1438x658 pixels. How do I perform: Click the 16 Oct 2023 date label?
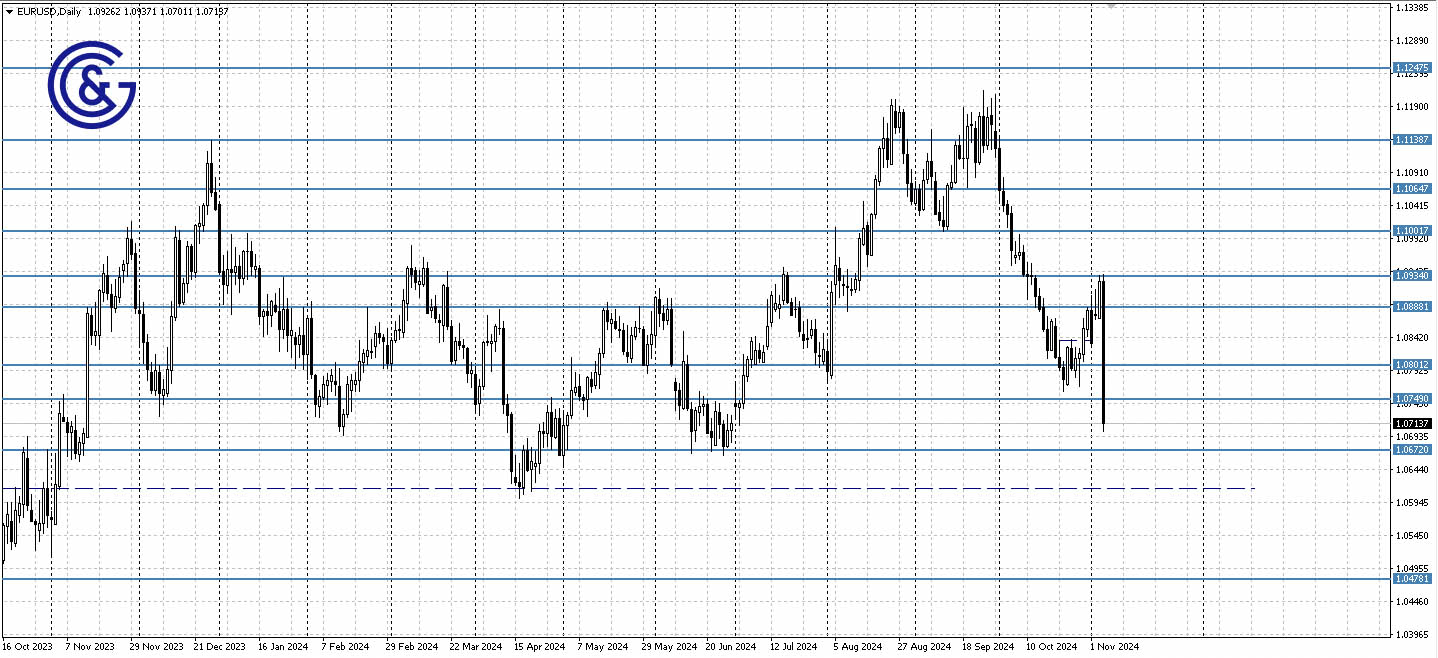click(30, 647)
